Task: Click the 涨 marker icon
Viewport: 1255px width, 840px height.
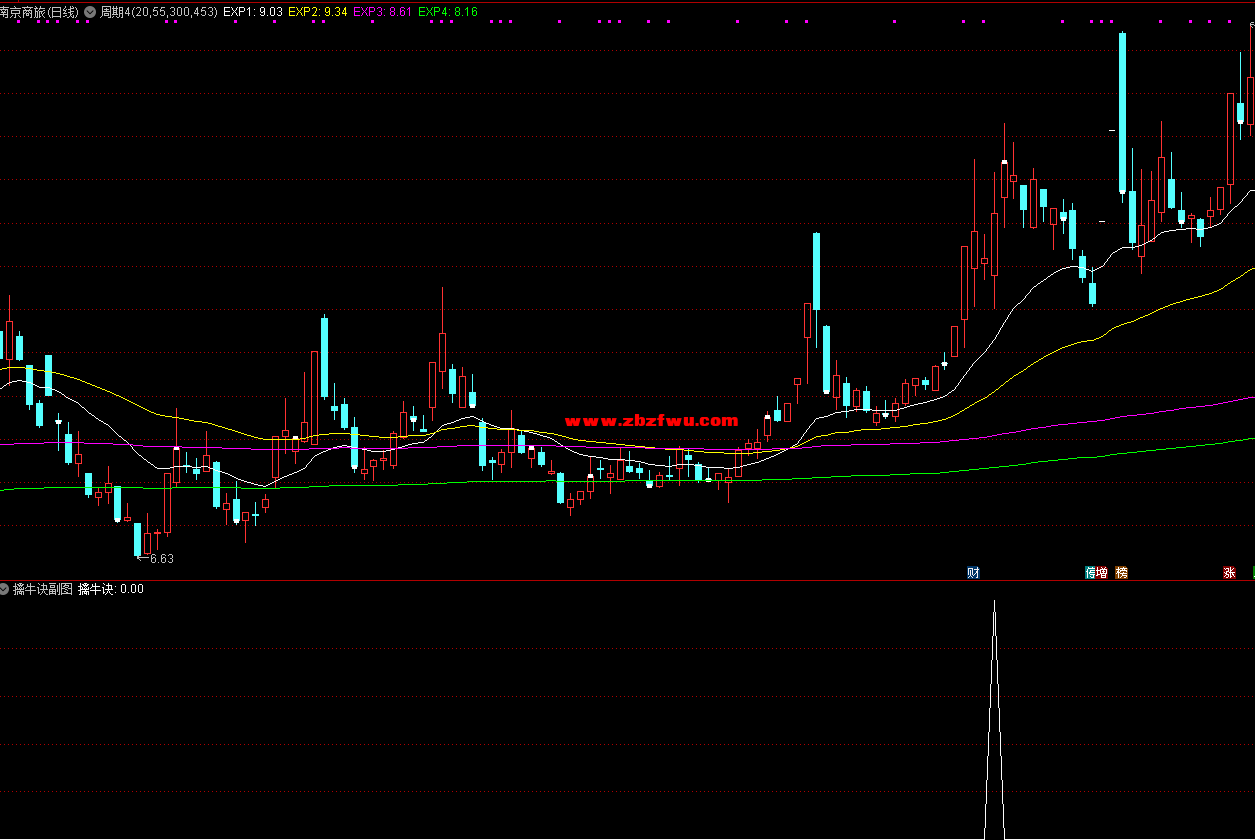Action: click(1229, 573)
